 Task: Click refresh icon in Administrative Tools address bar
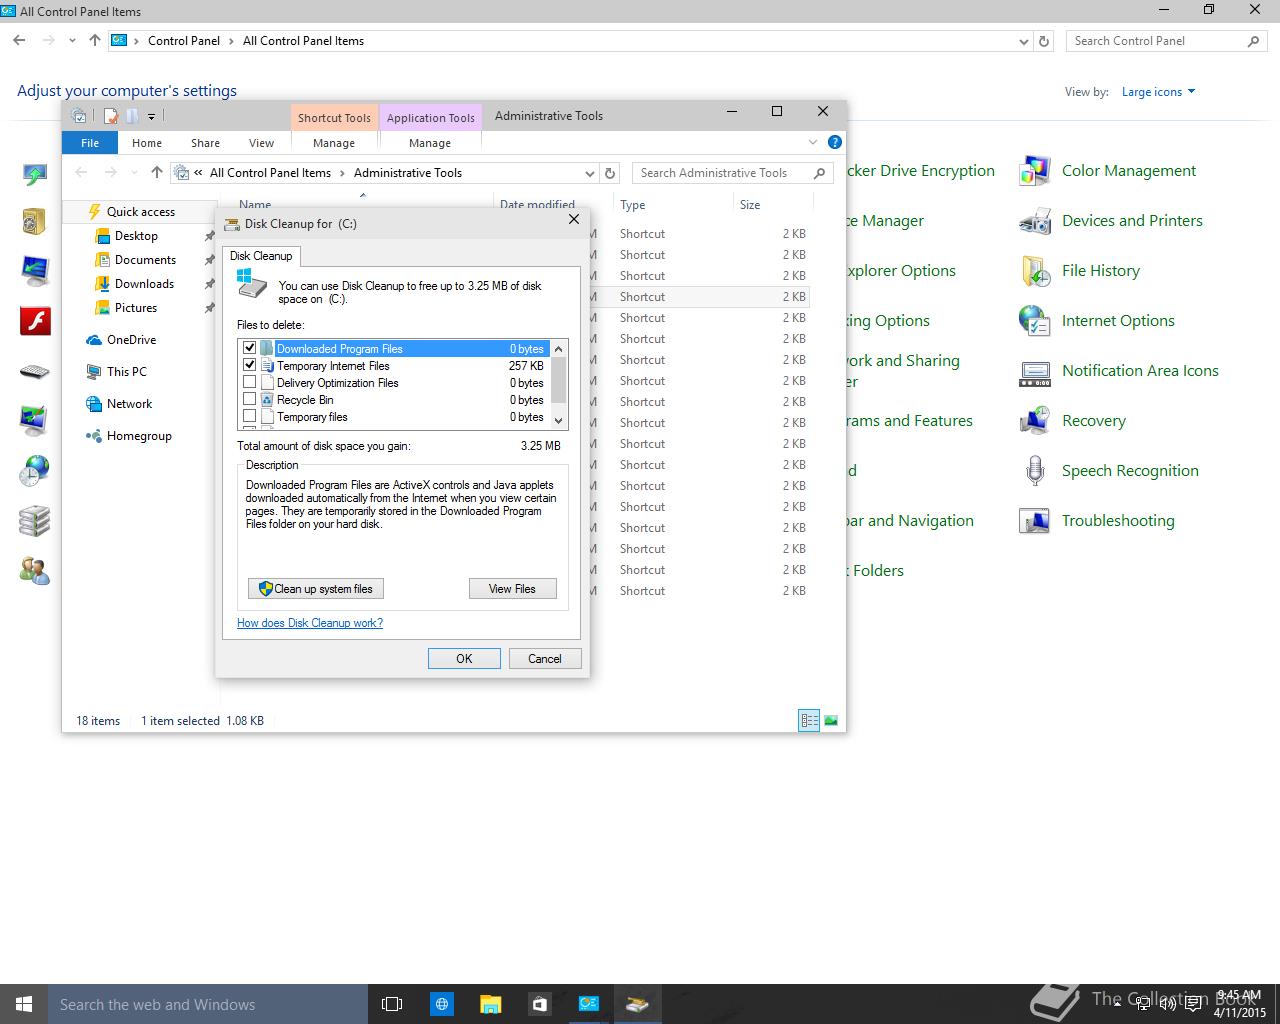[611, 173]
